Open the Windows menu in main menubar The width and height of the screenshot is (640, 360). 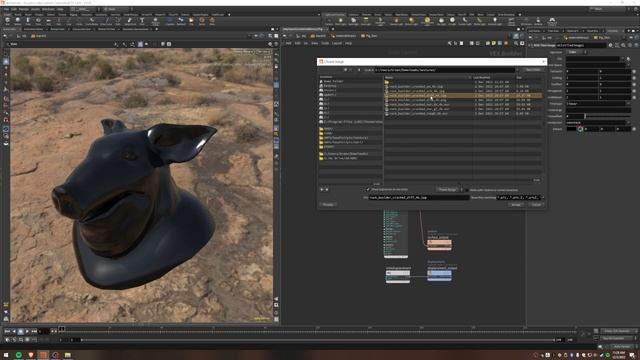[x=48, y=9]
